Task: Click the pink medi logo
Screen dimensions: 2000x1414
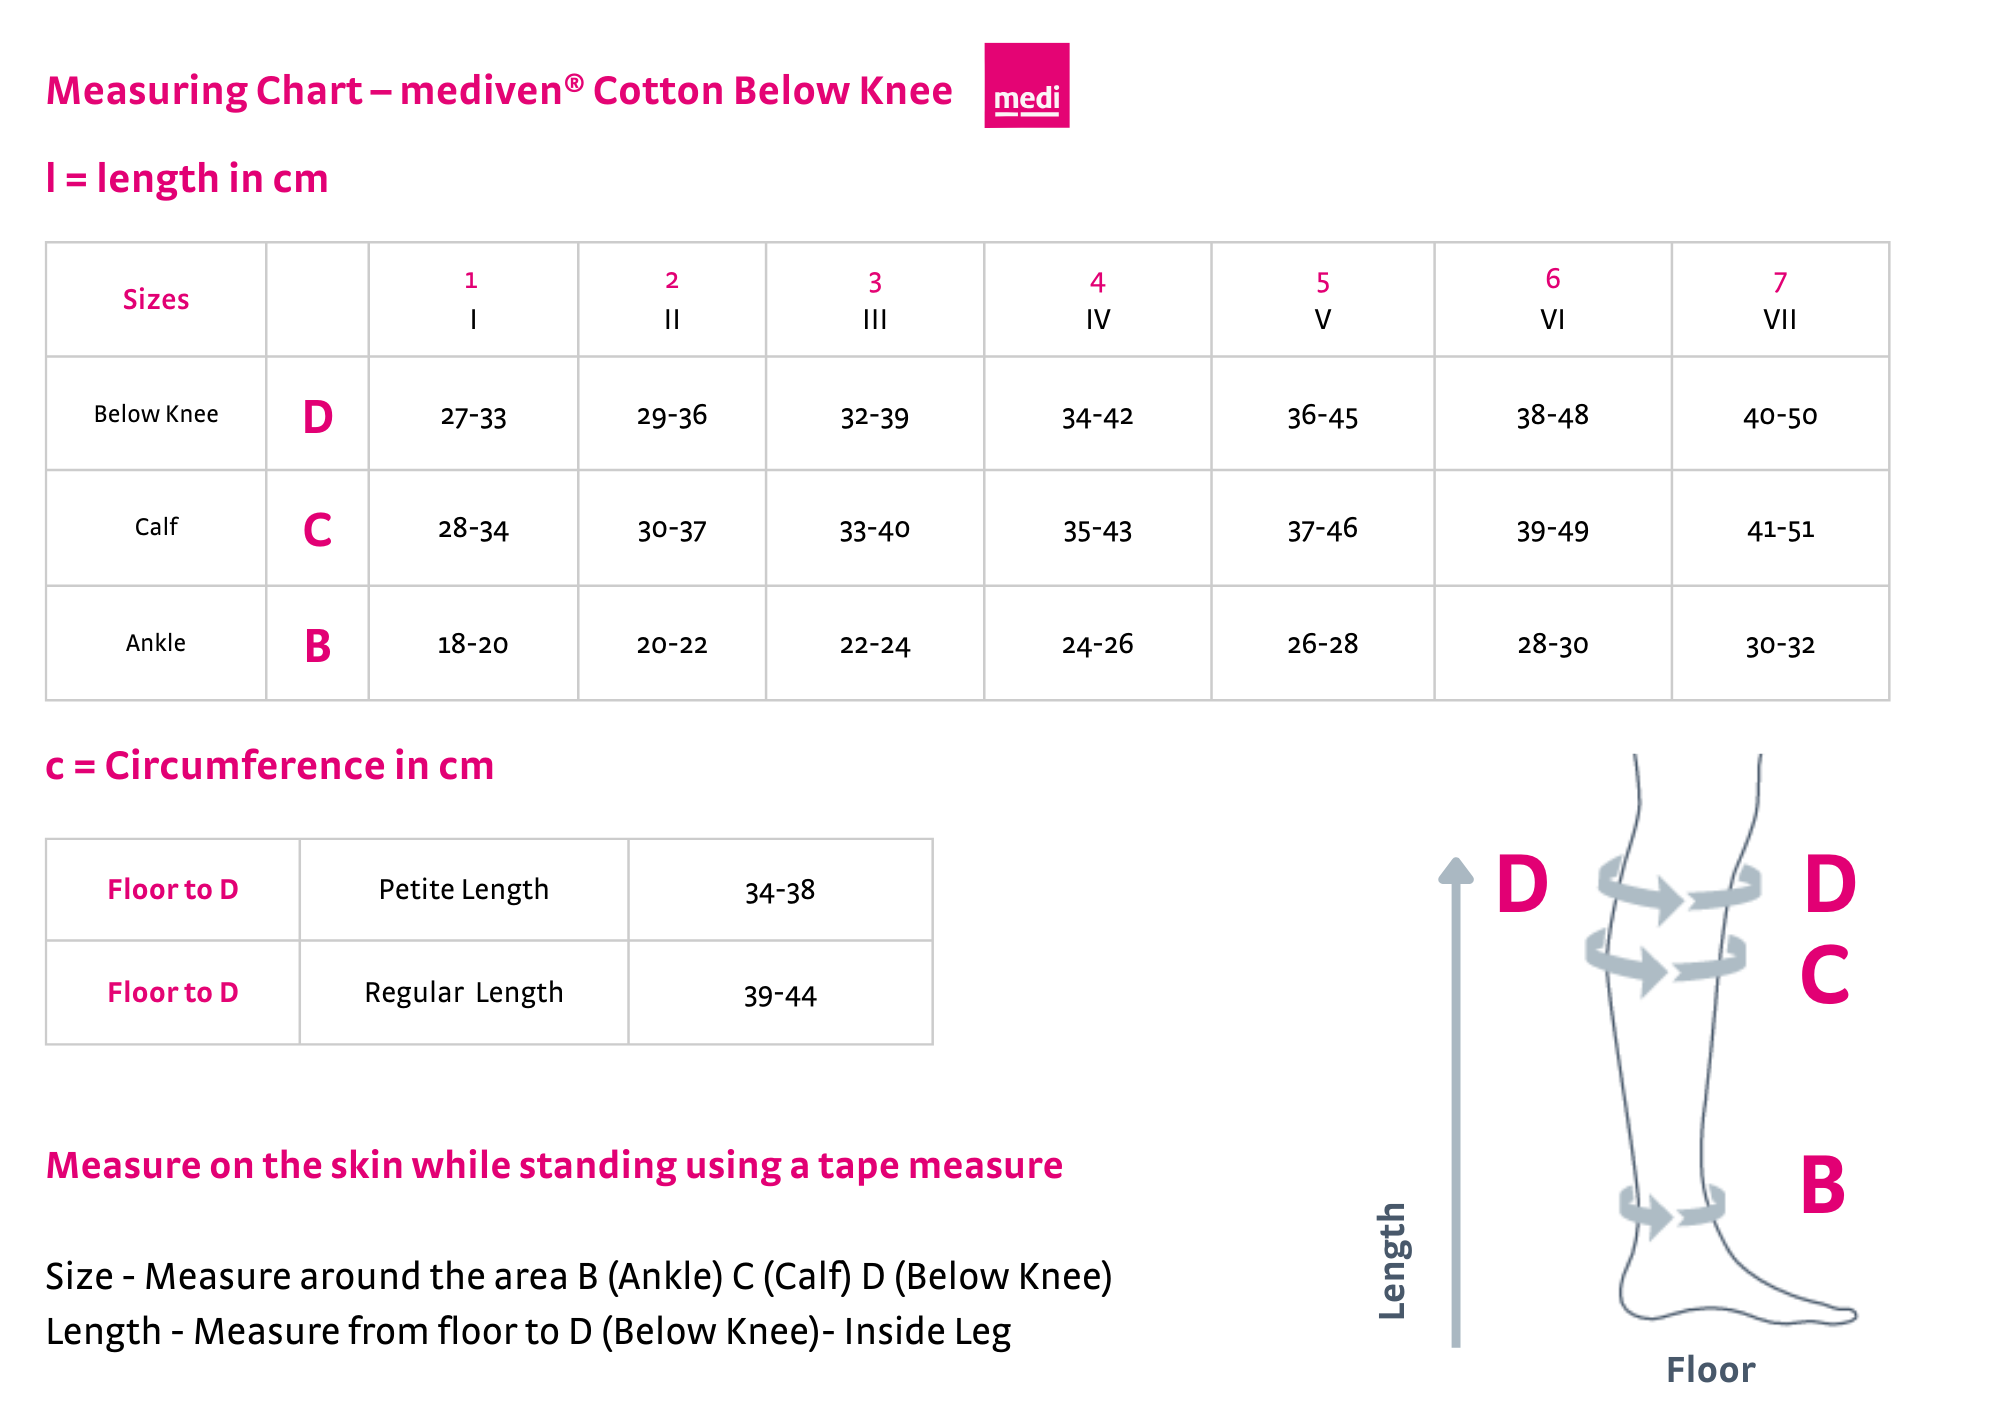Action: (1026, 85)
